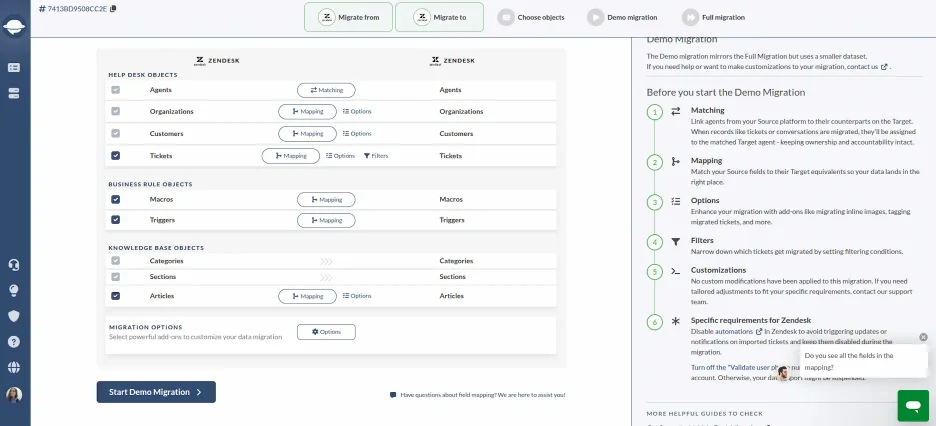Go to the Migrate to step

point(439,17)
